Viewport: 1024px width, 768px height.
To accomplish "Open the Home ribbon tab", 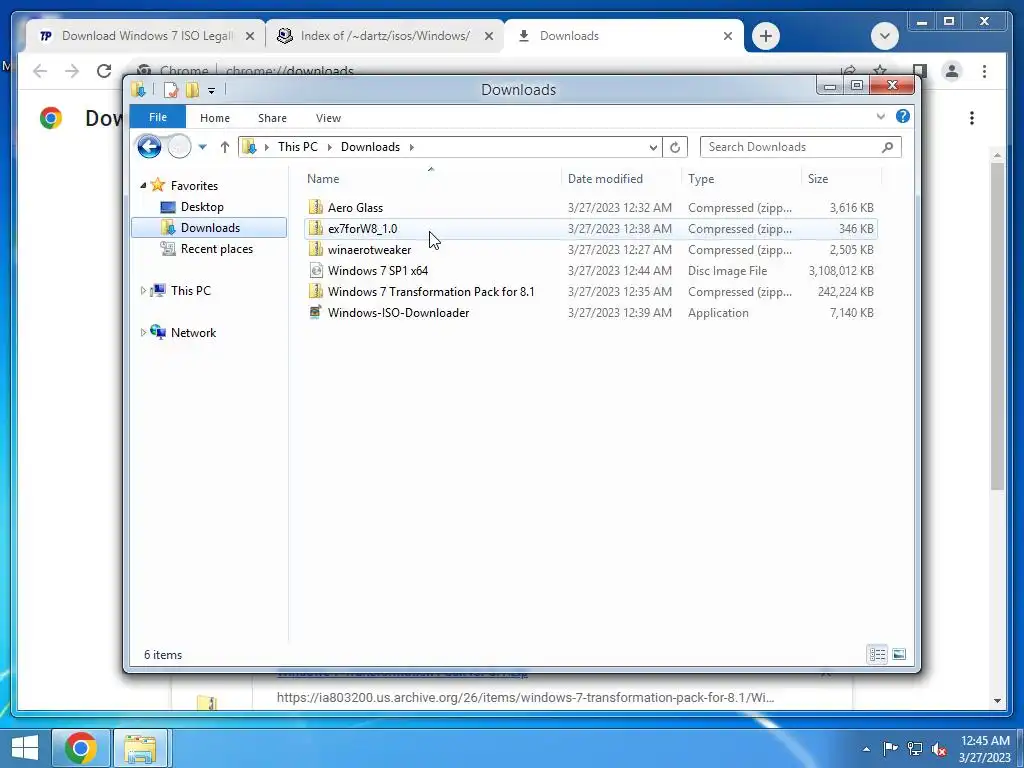I will click(215, 118).
